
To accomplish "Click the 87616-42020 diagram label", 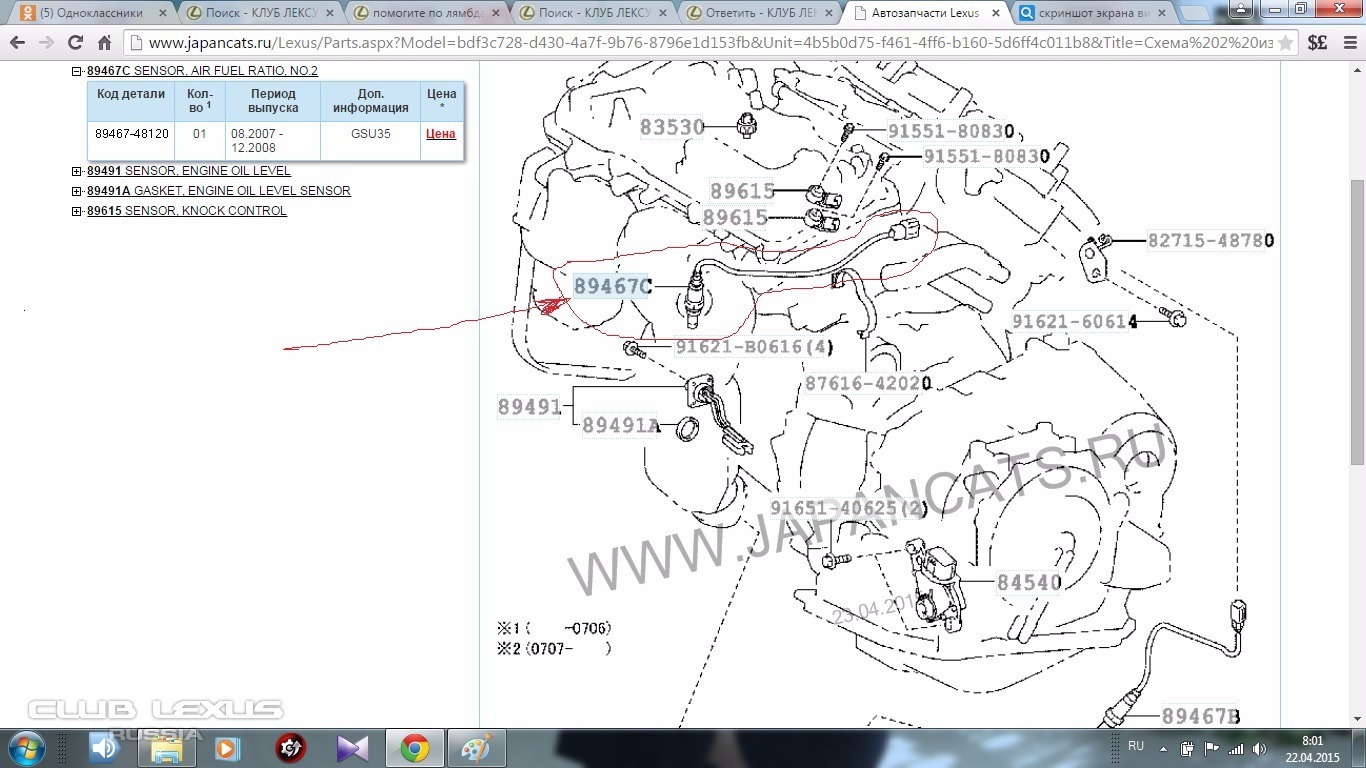I will [868, 384].
